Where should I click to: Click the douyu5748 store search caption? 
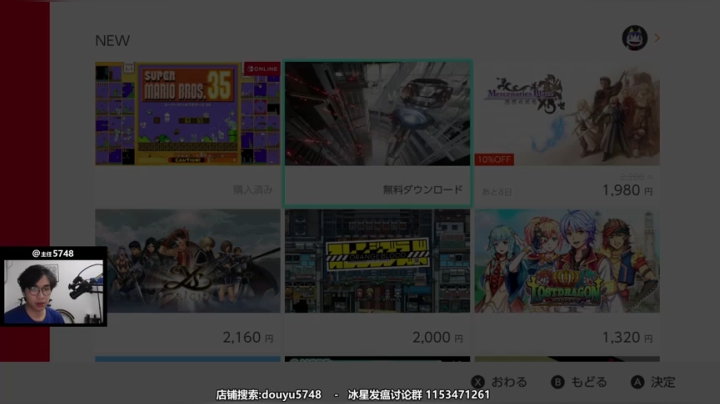point(269,395)
